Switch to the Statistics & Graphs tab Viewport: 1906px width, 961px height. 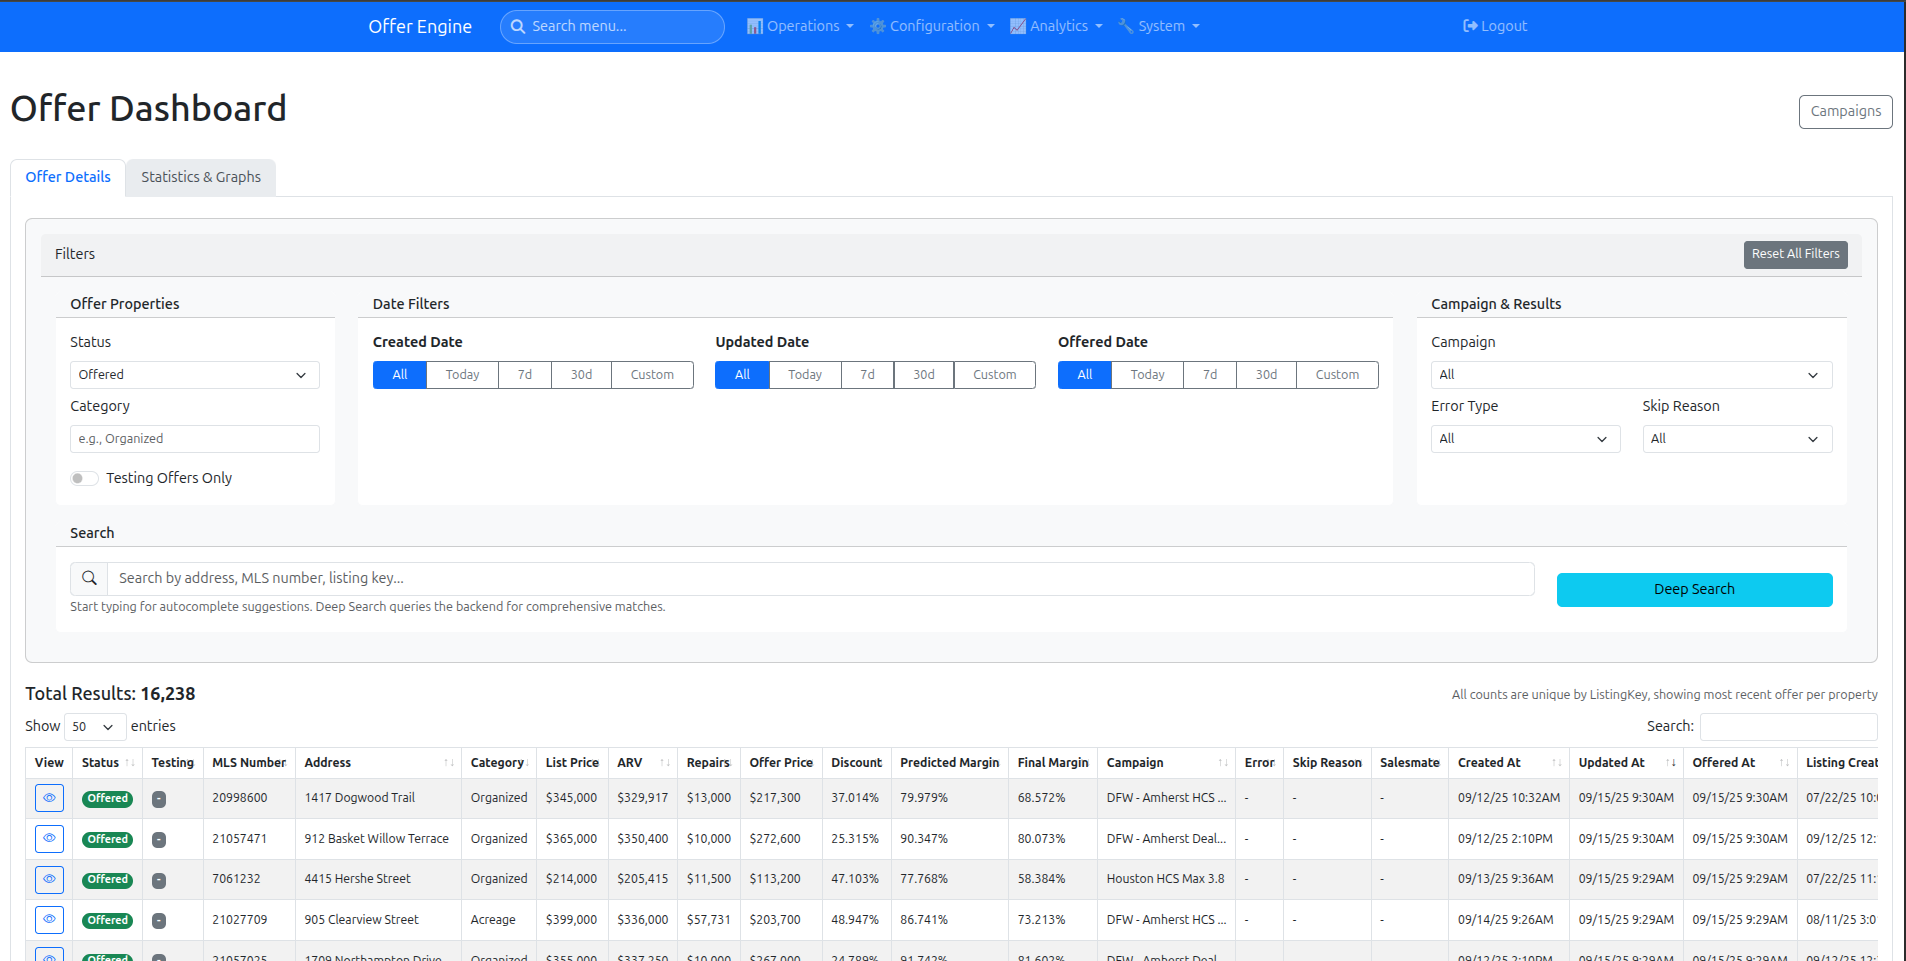(200, 177)
